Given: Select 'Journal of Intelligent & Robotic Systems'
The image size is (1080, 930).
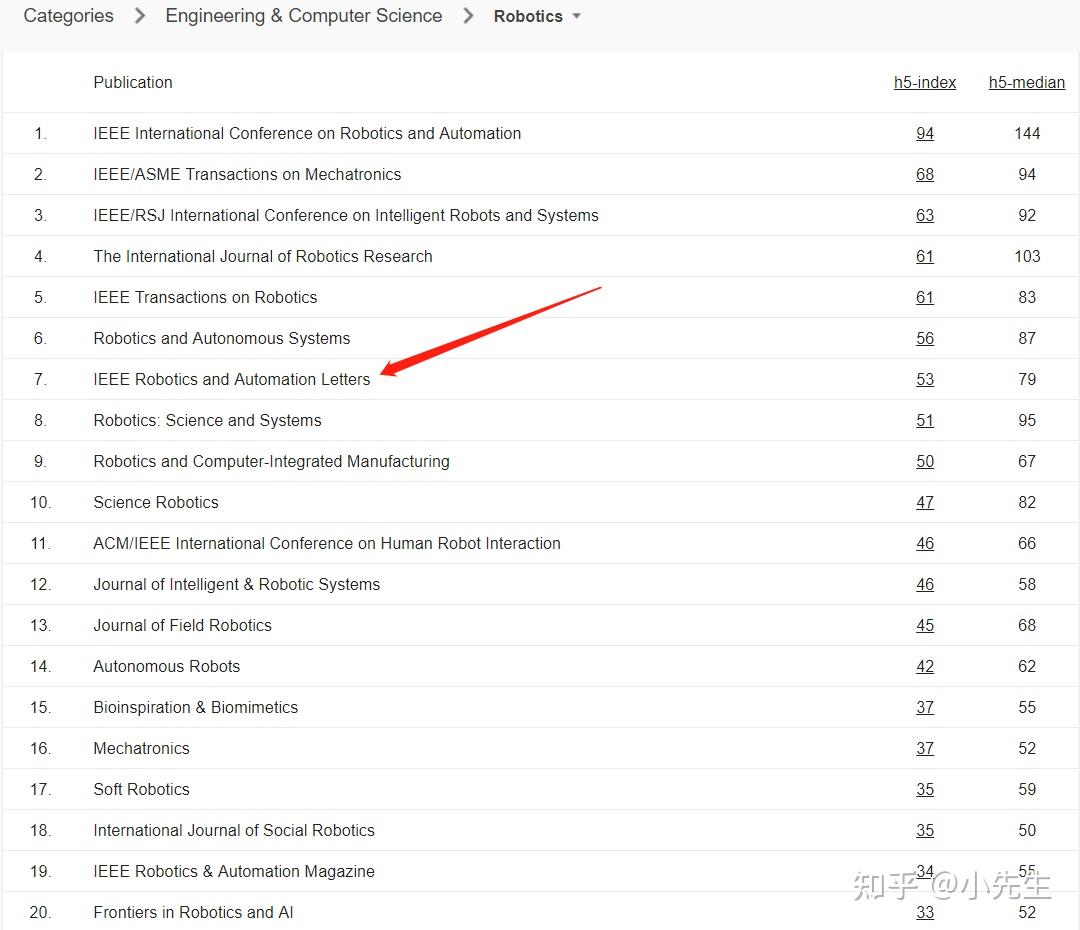Looking at the screenshot, I should coord(236,584).
